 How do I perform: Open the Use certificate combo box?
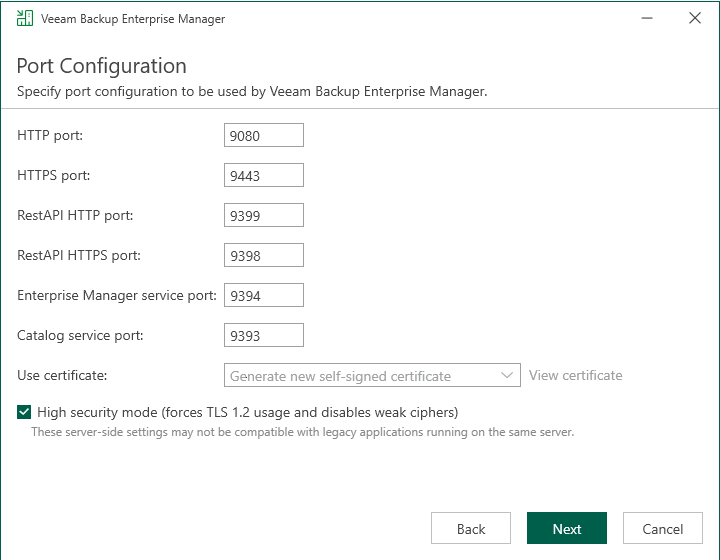click(360, 376)
